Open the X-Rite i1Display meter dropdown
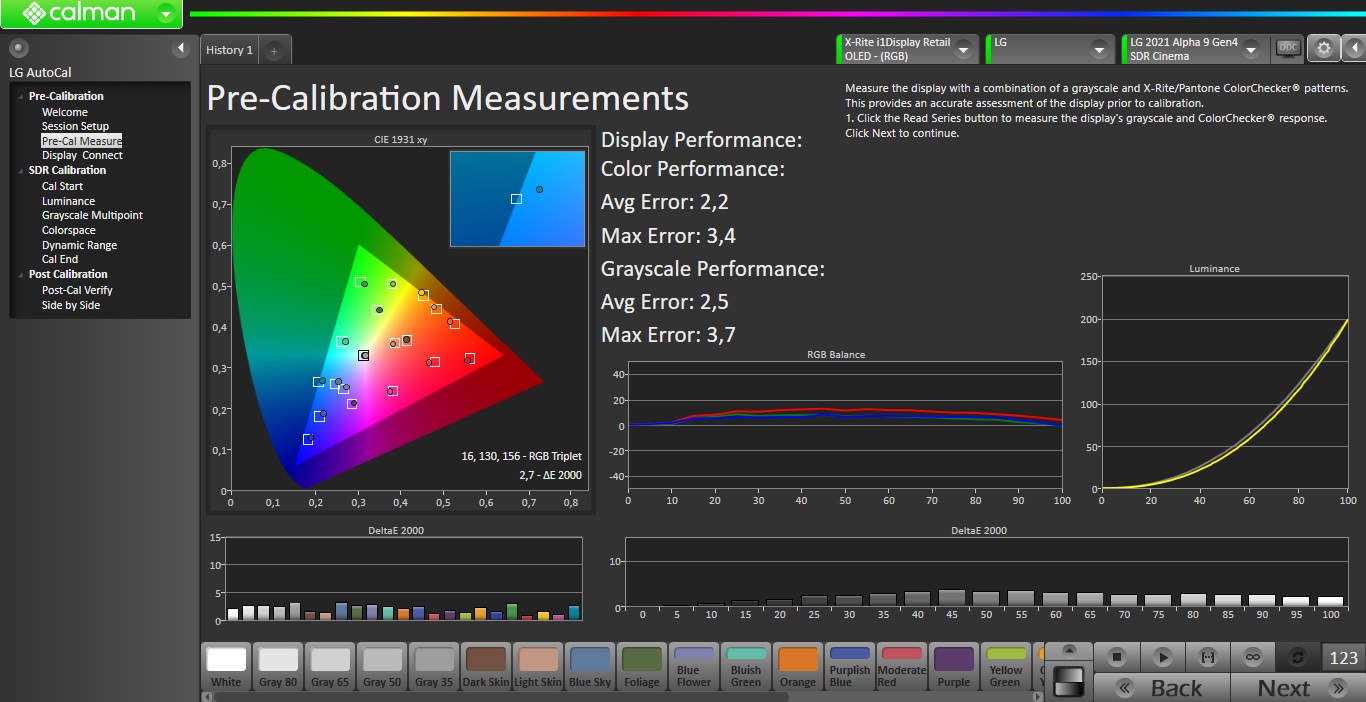 [963, 49]
